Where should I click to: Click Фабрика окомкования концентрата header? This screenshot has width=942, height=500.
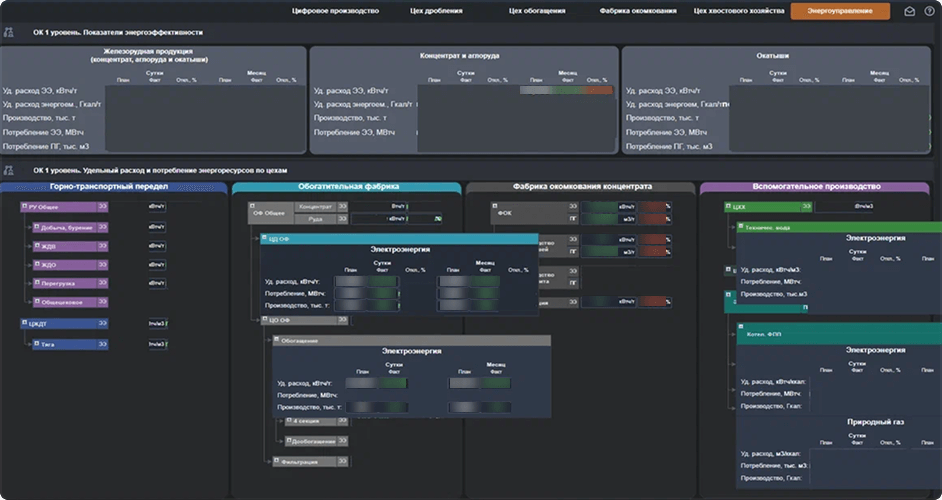click(580, 188)
